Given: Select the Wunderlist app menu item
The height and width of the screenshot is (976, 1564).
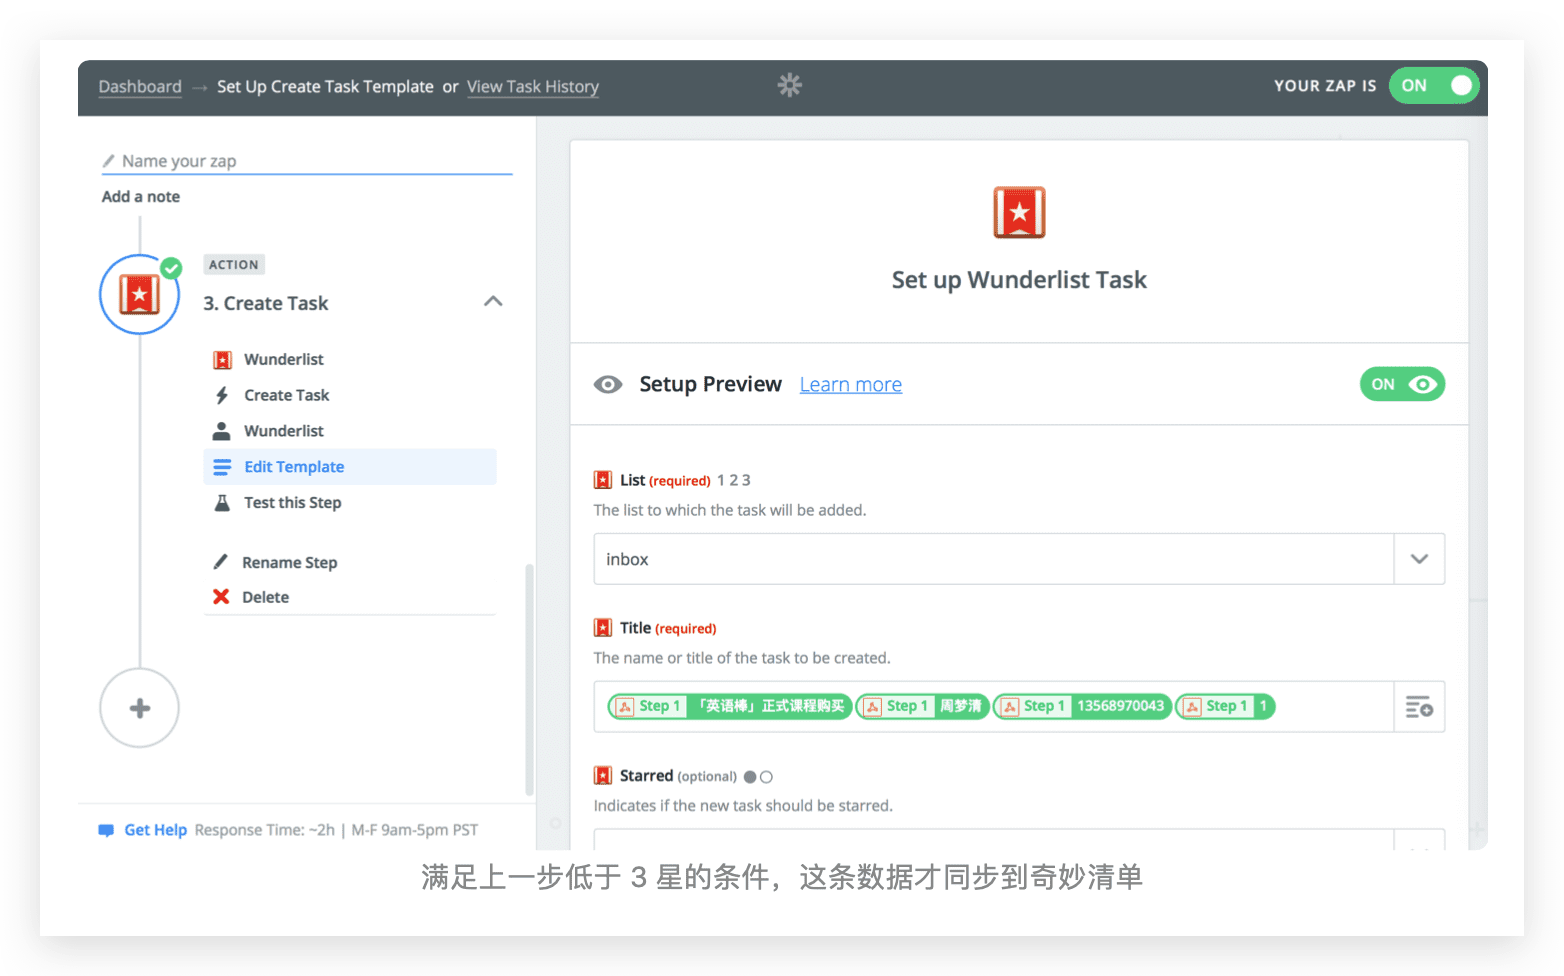Looking at the screenshot, I should point(284,359).
